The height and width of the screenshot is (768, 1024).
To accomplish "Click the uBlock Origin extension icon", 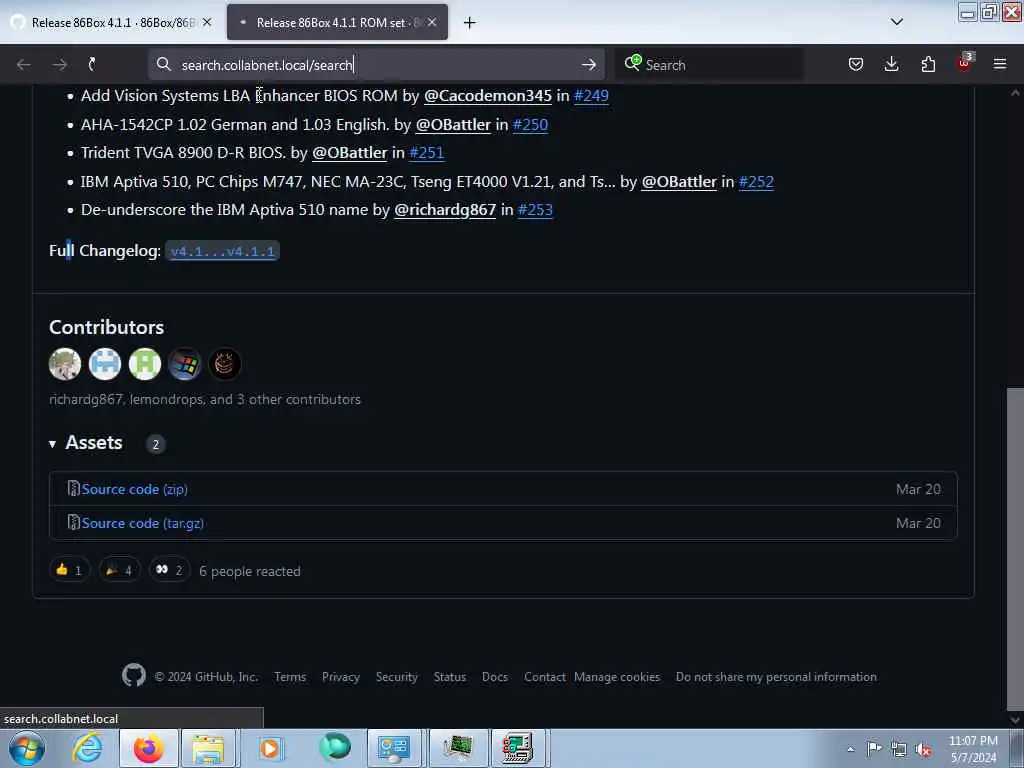I will [964, 63].
